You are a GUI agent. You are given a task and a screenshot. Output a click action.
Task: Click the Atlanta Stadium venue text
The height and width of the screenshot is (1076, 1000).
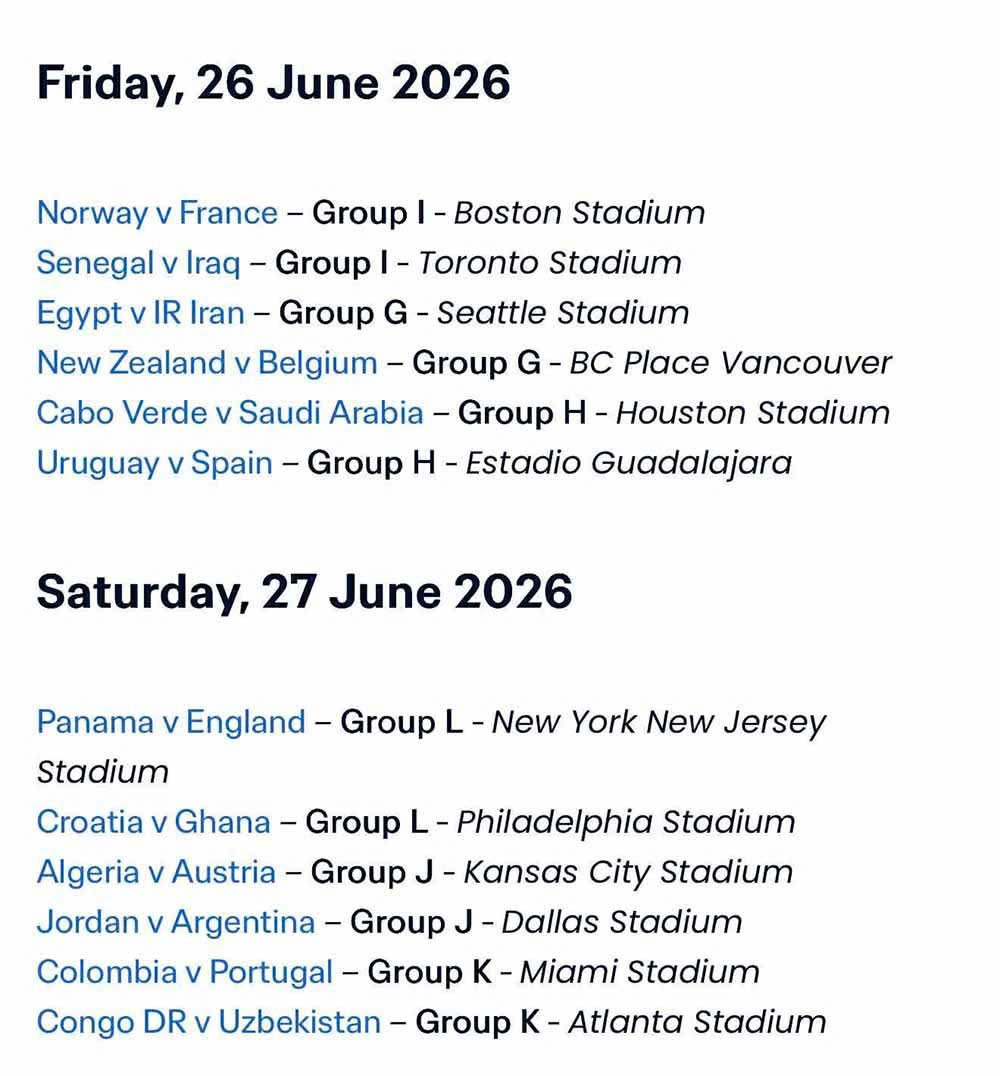click(698, 1022)
